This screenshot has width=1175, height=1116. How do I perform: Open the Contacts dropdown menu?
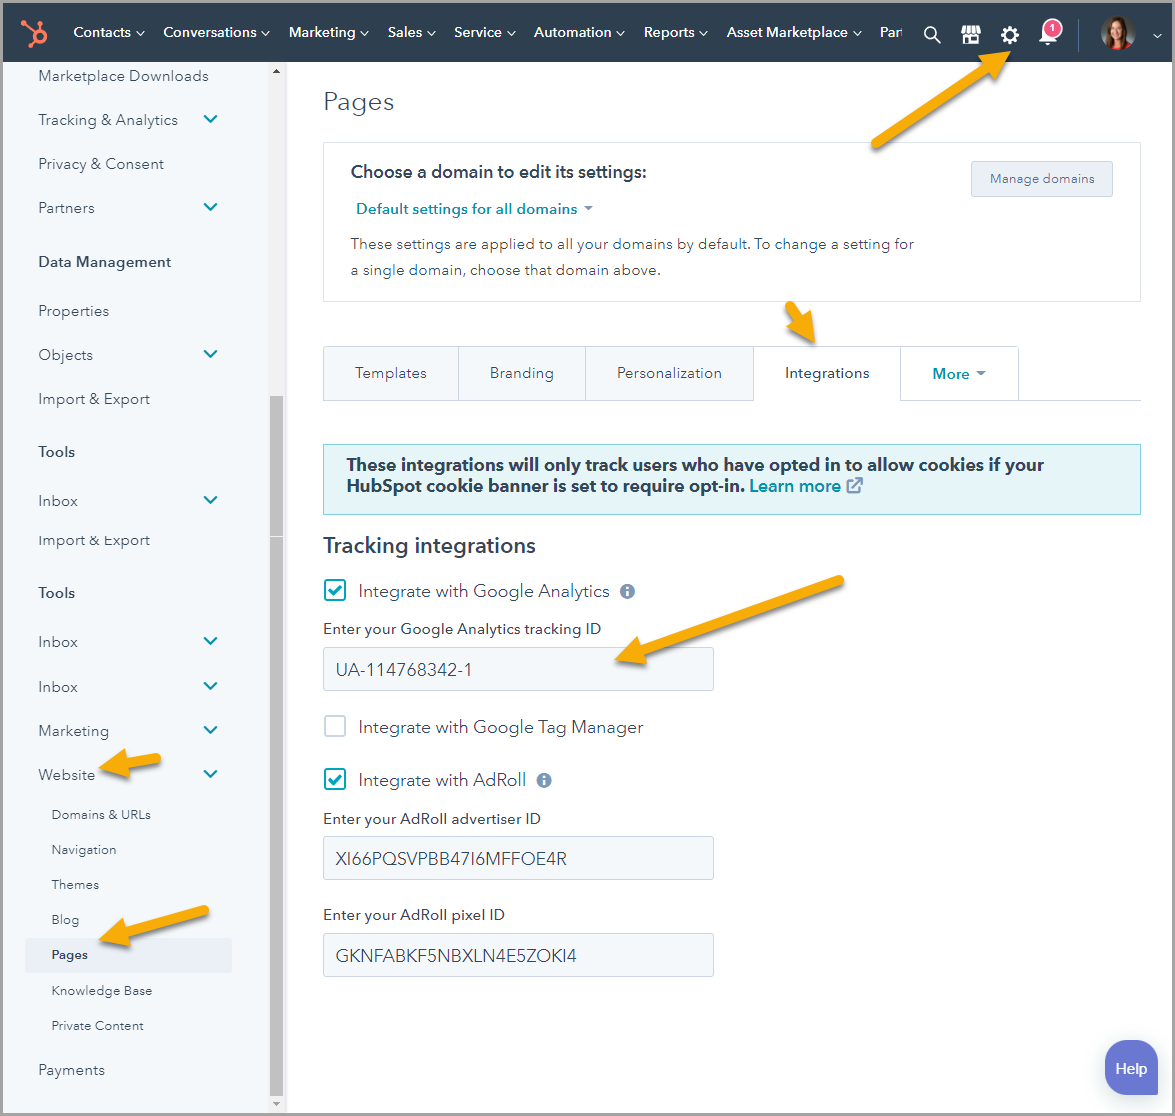(x=109, y=32)
